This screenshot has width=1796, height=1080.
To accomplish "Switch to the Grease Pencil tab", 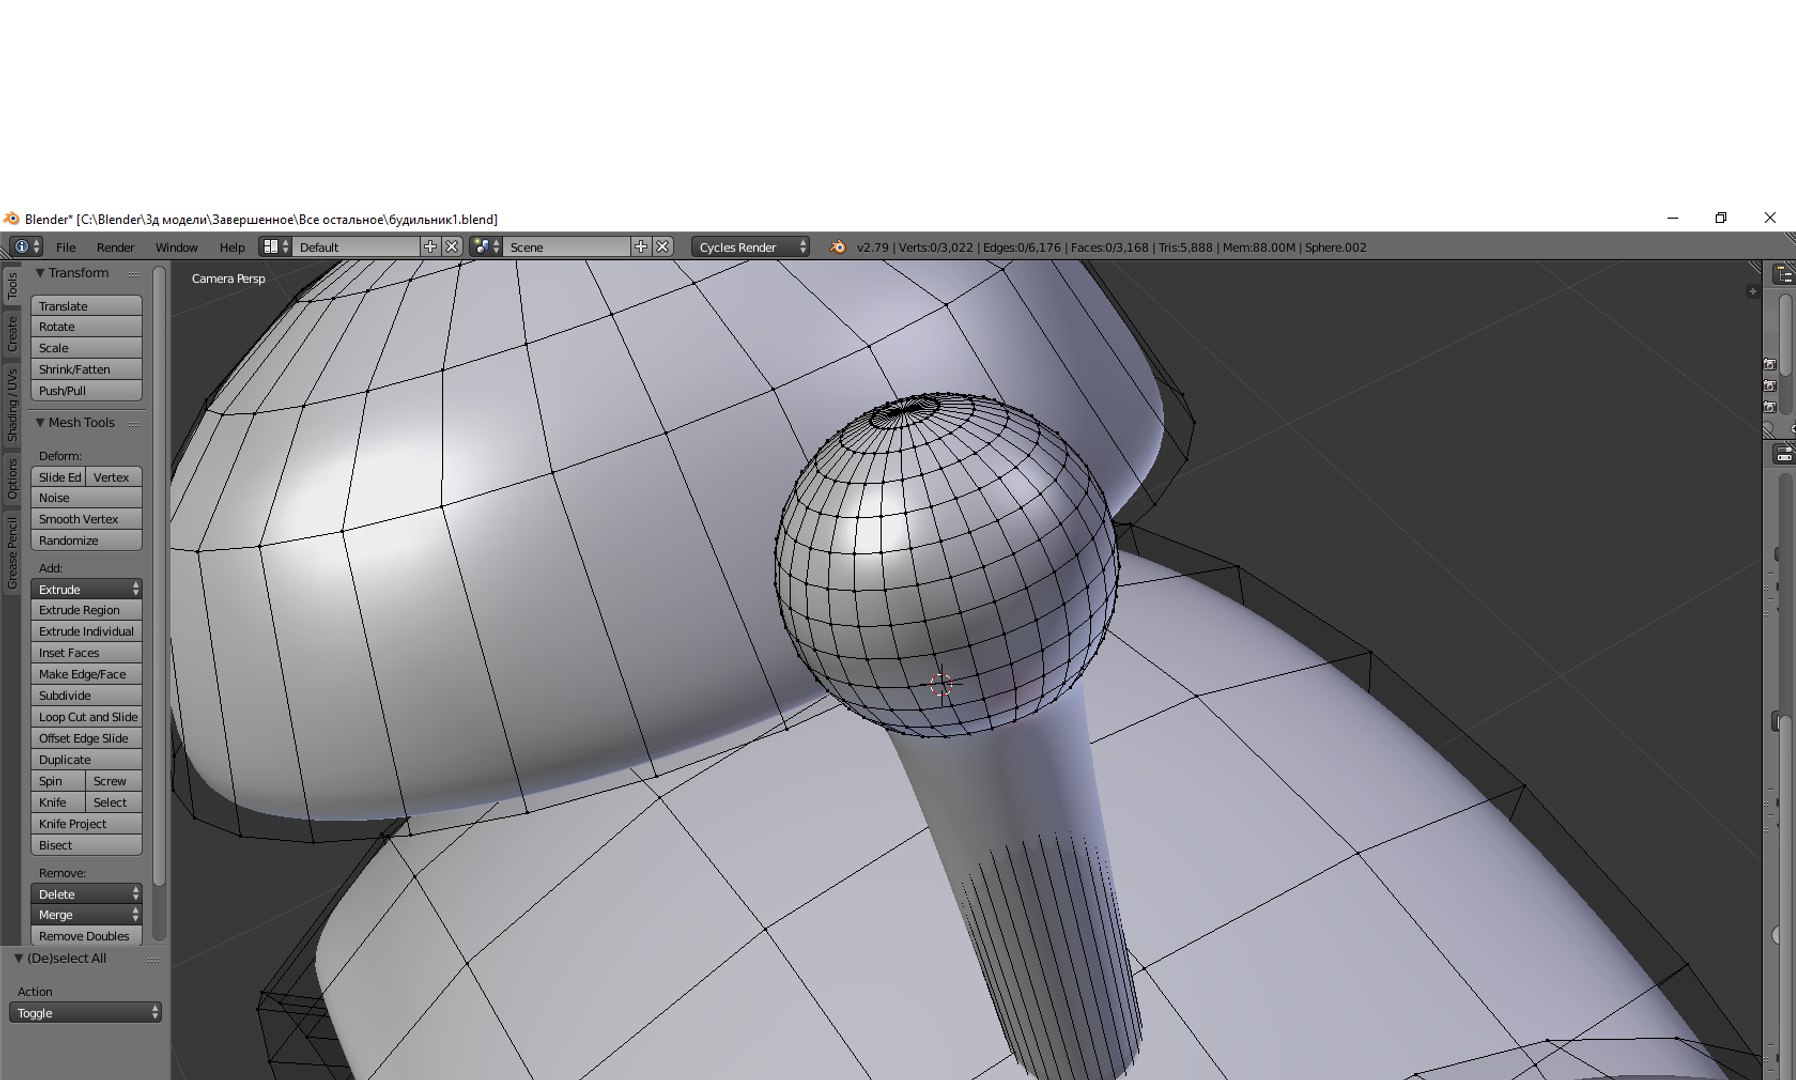I will click(x=12, y=553).
